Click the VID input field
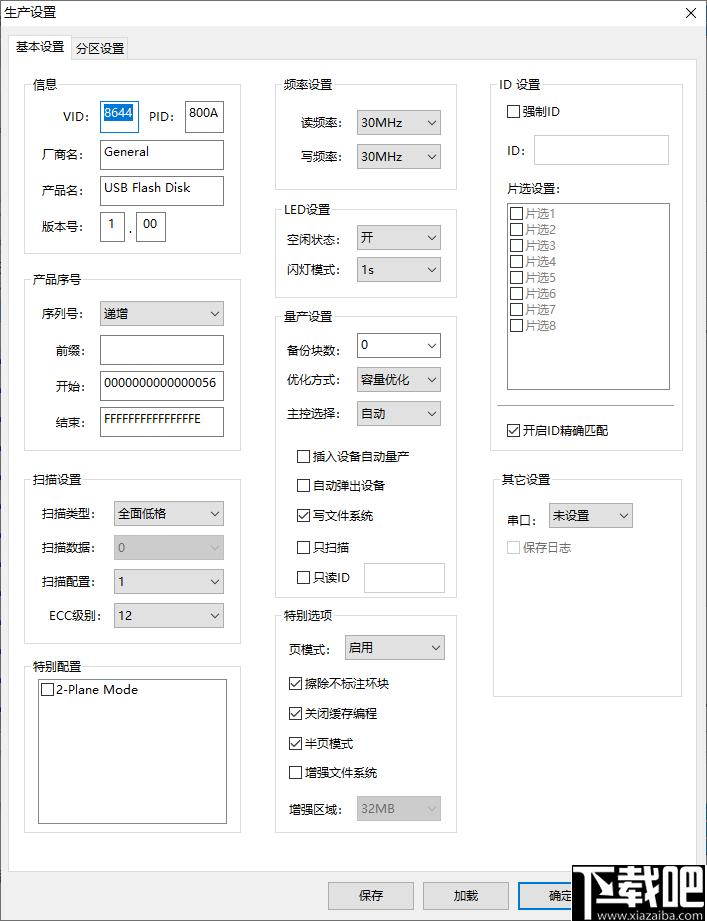 tap(119, 116)
